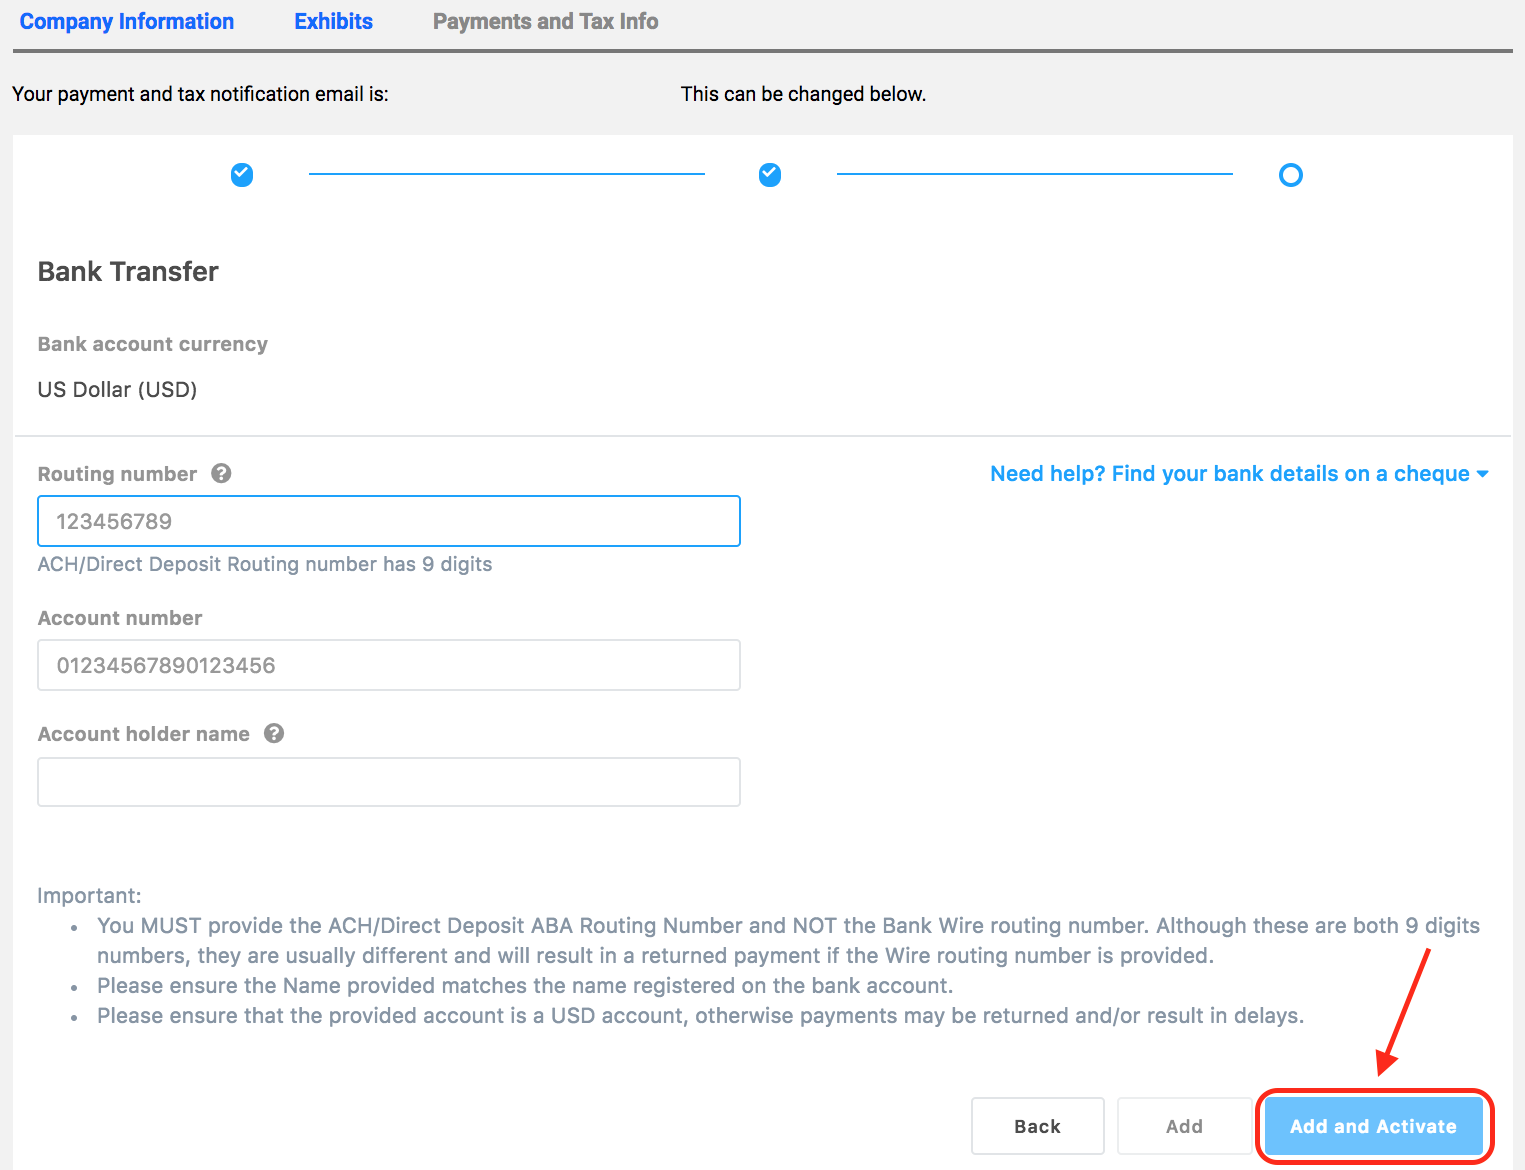
Task: Click the US Dollar (USD) currency text
Action: 117,390
